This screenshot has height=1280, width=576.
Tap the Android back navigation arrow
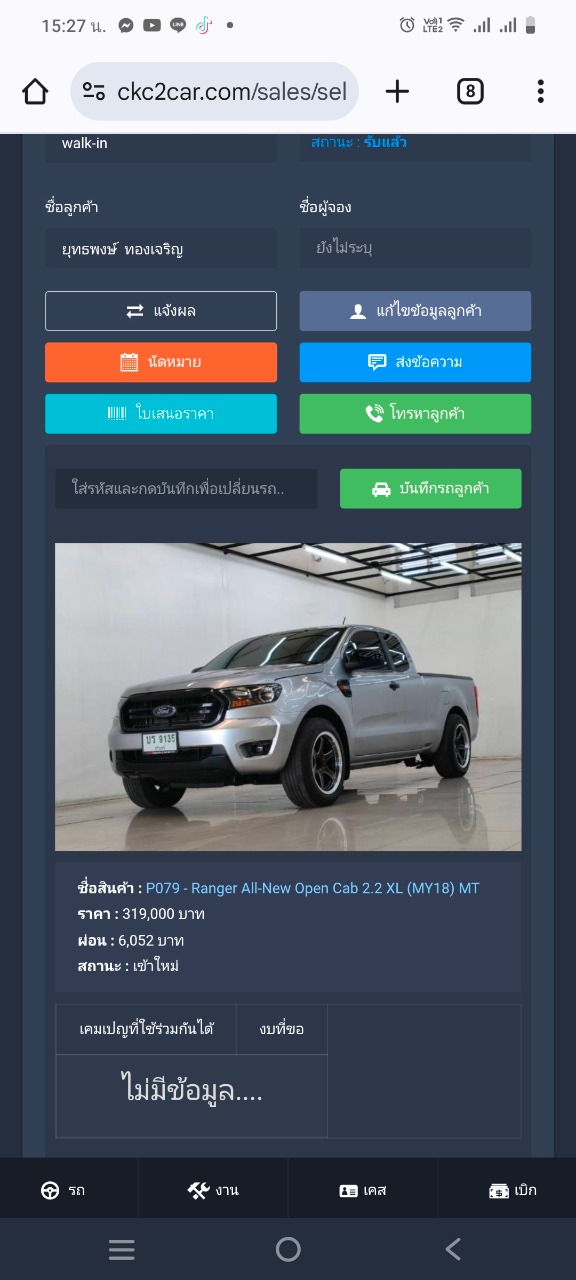click(x=453, y=1249)
